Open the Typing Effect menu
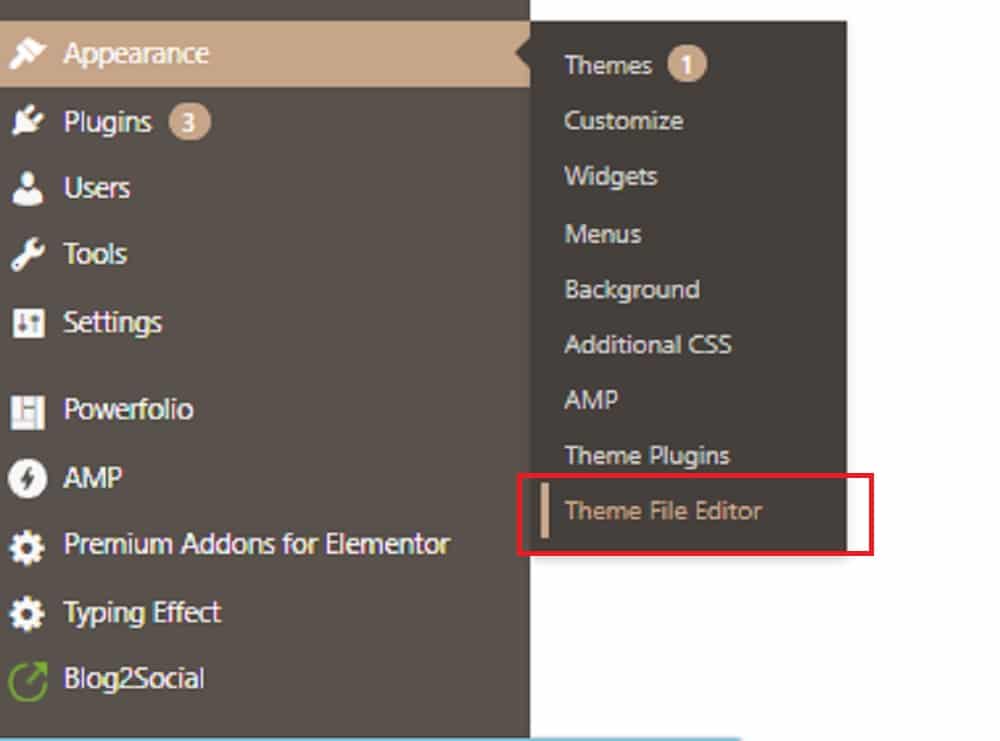 [142, 613]
